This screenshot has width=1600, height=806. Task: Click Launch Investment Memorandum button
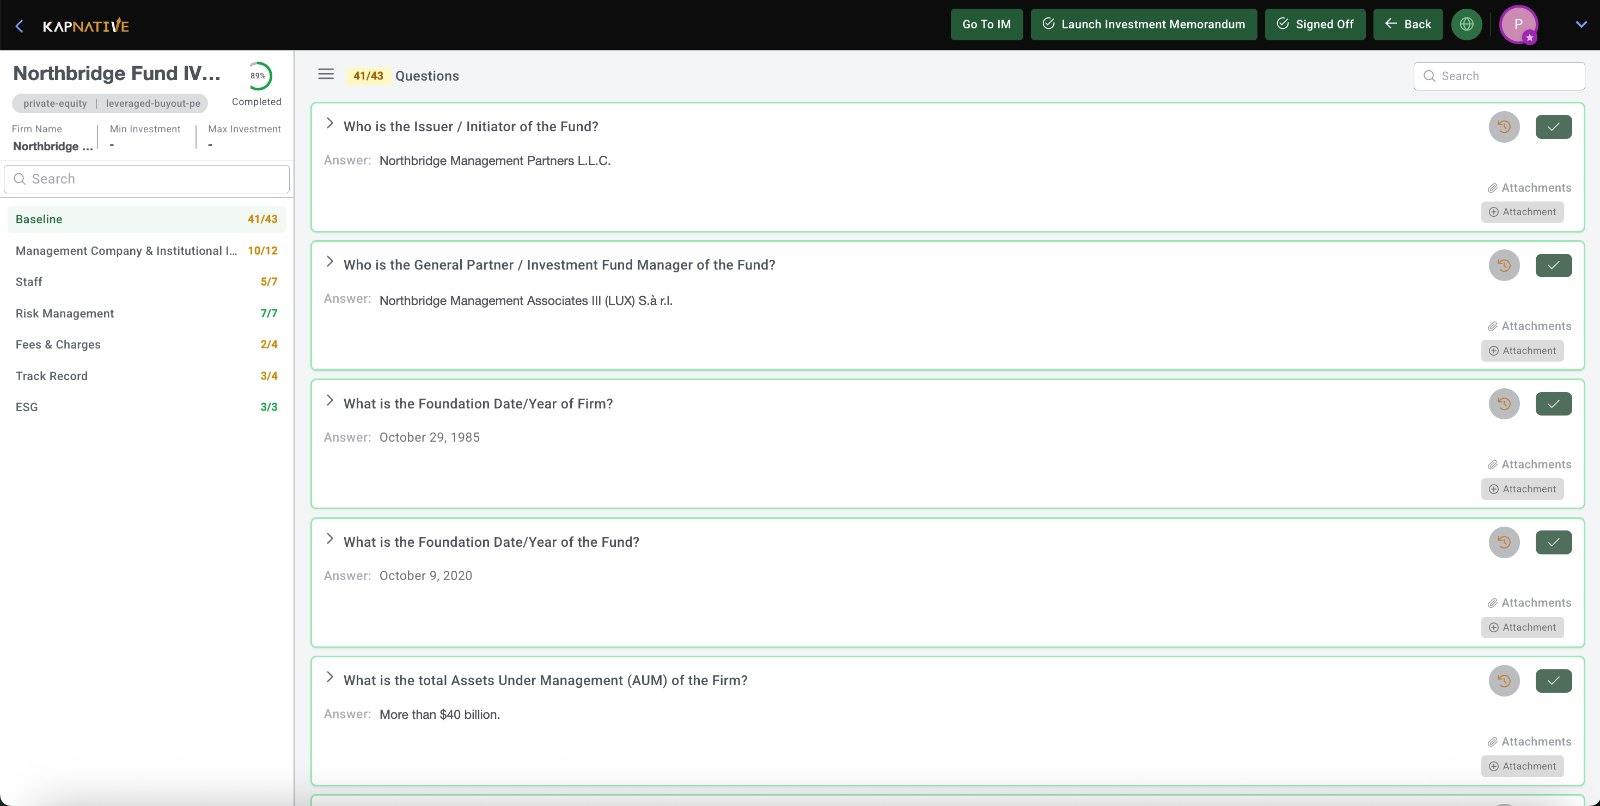click(1144, 24)
